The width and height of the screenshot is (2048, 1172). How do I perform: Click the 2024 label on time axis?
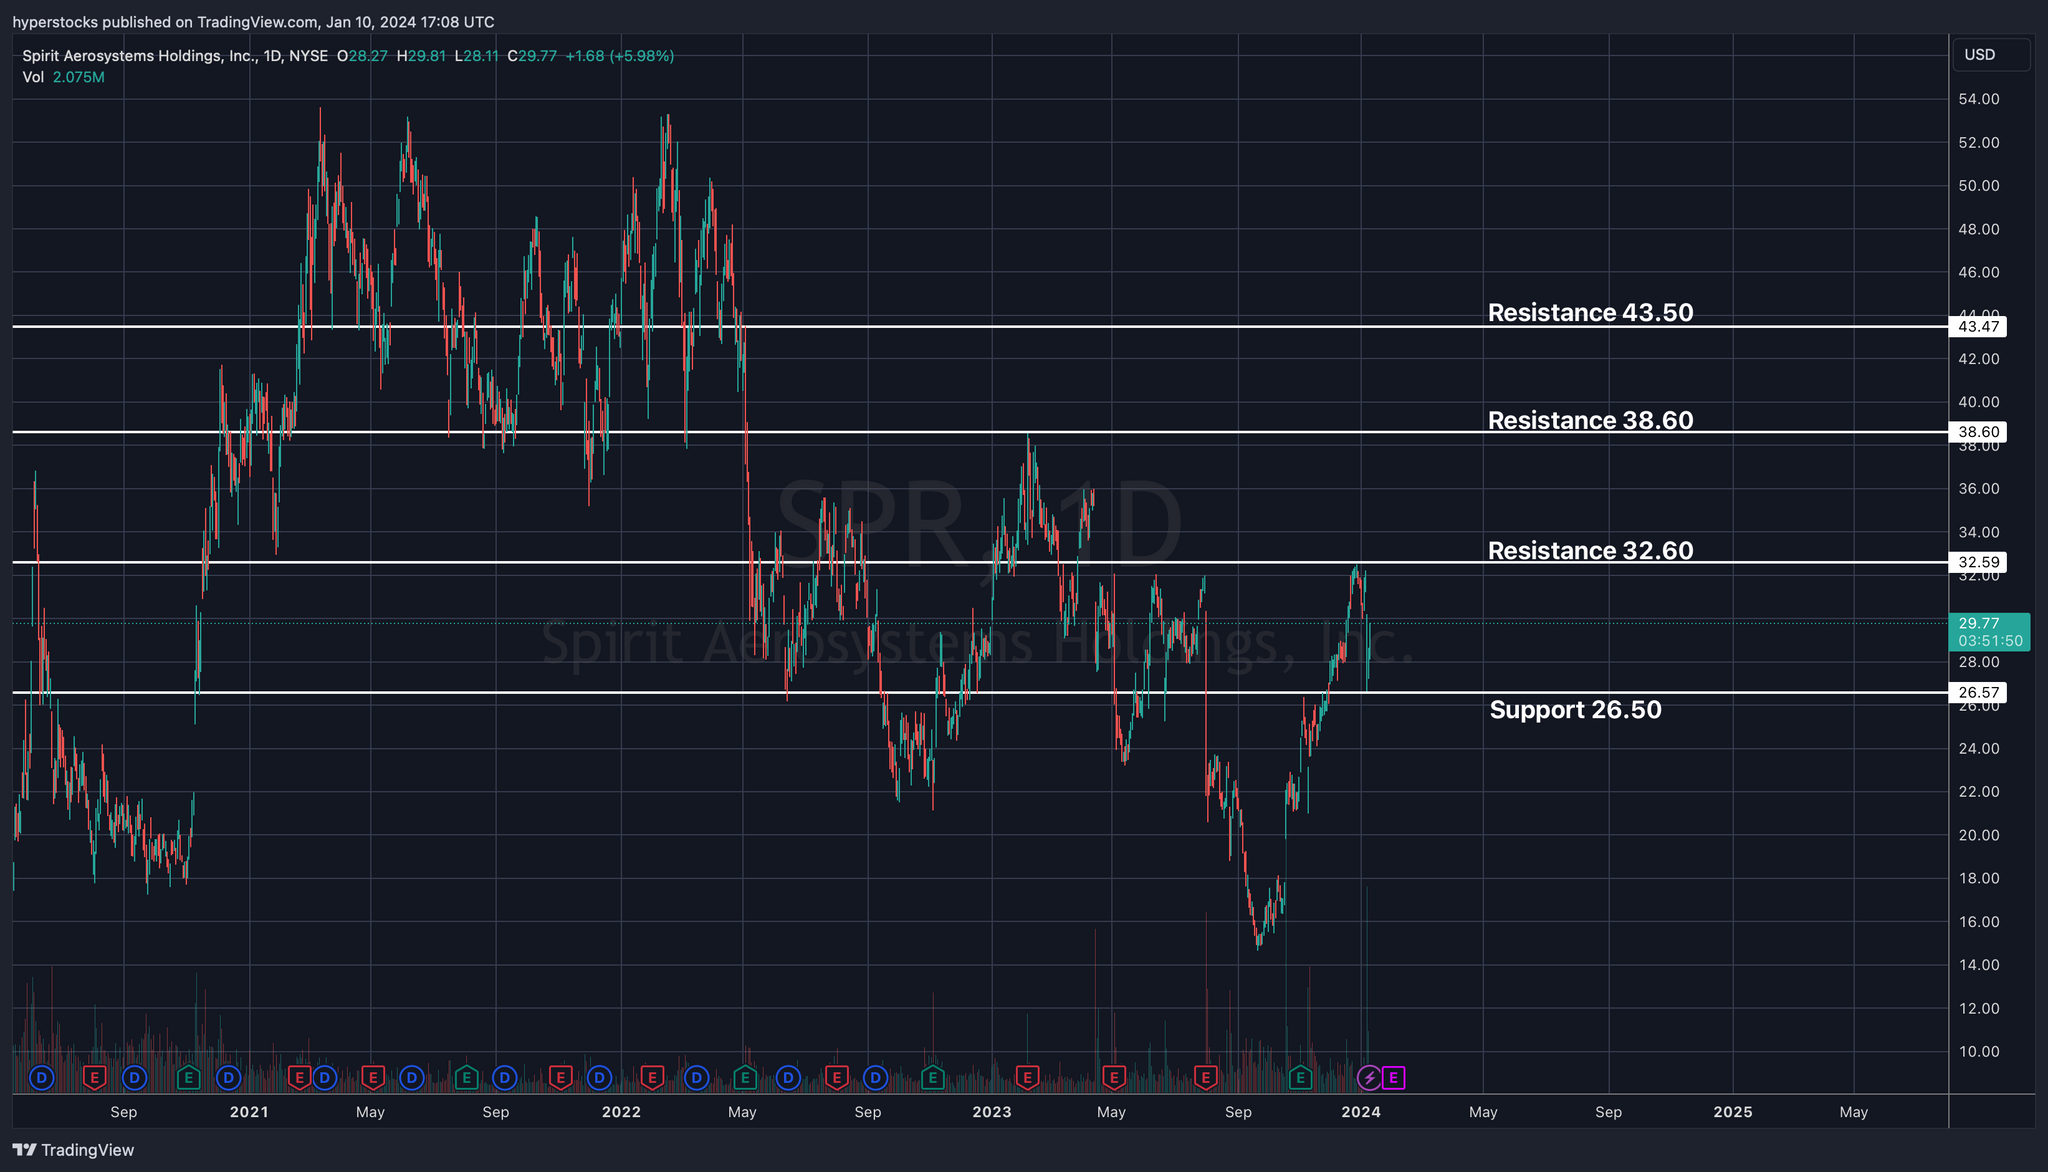(x=1360, y=1112)
